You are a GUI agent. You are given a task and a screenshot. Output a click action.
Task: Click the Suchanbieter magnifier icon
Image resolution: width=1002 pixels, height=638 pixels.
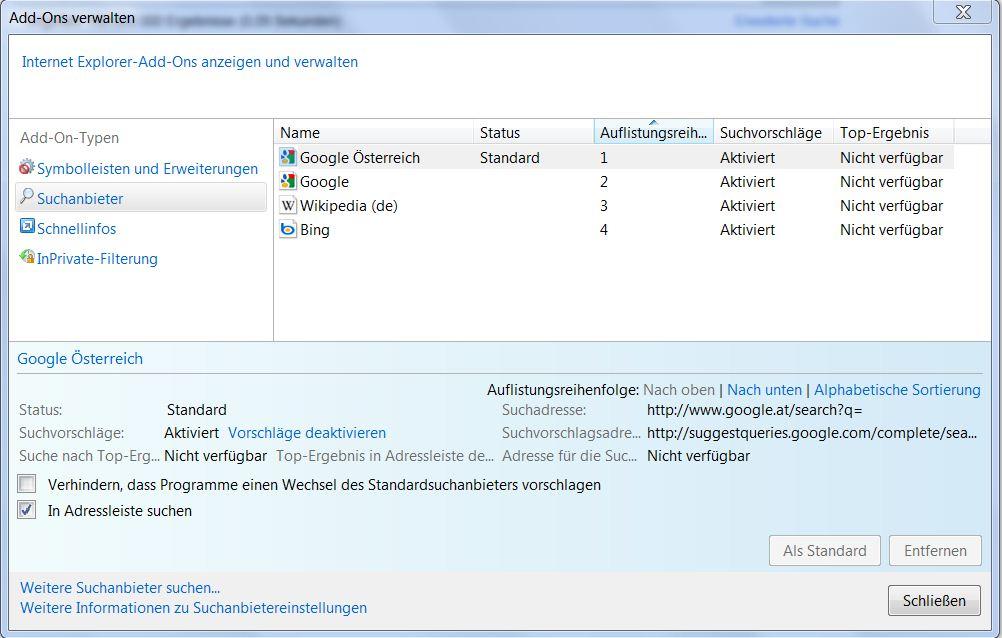coord(27,197)
